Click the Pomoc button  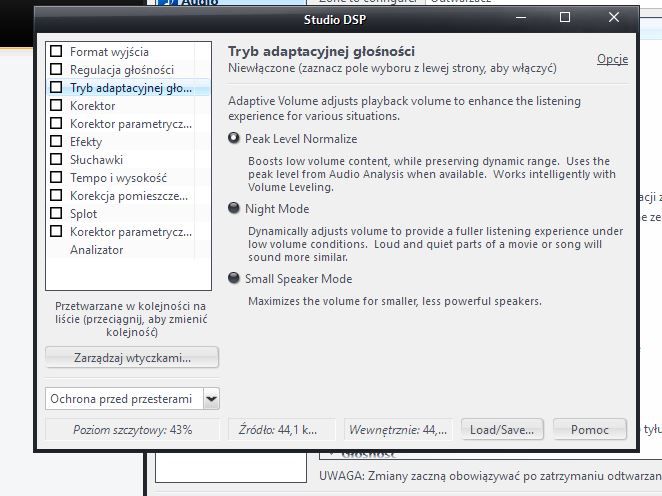(590, 429)
